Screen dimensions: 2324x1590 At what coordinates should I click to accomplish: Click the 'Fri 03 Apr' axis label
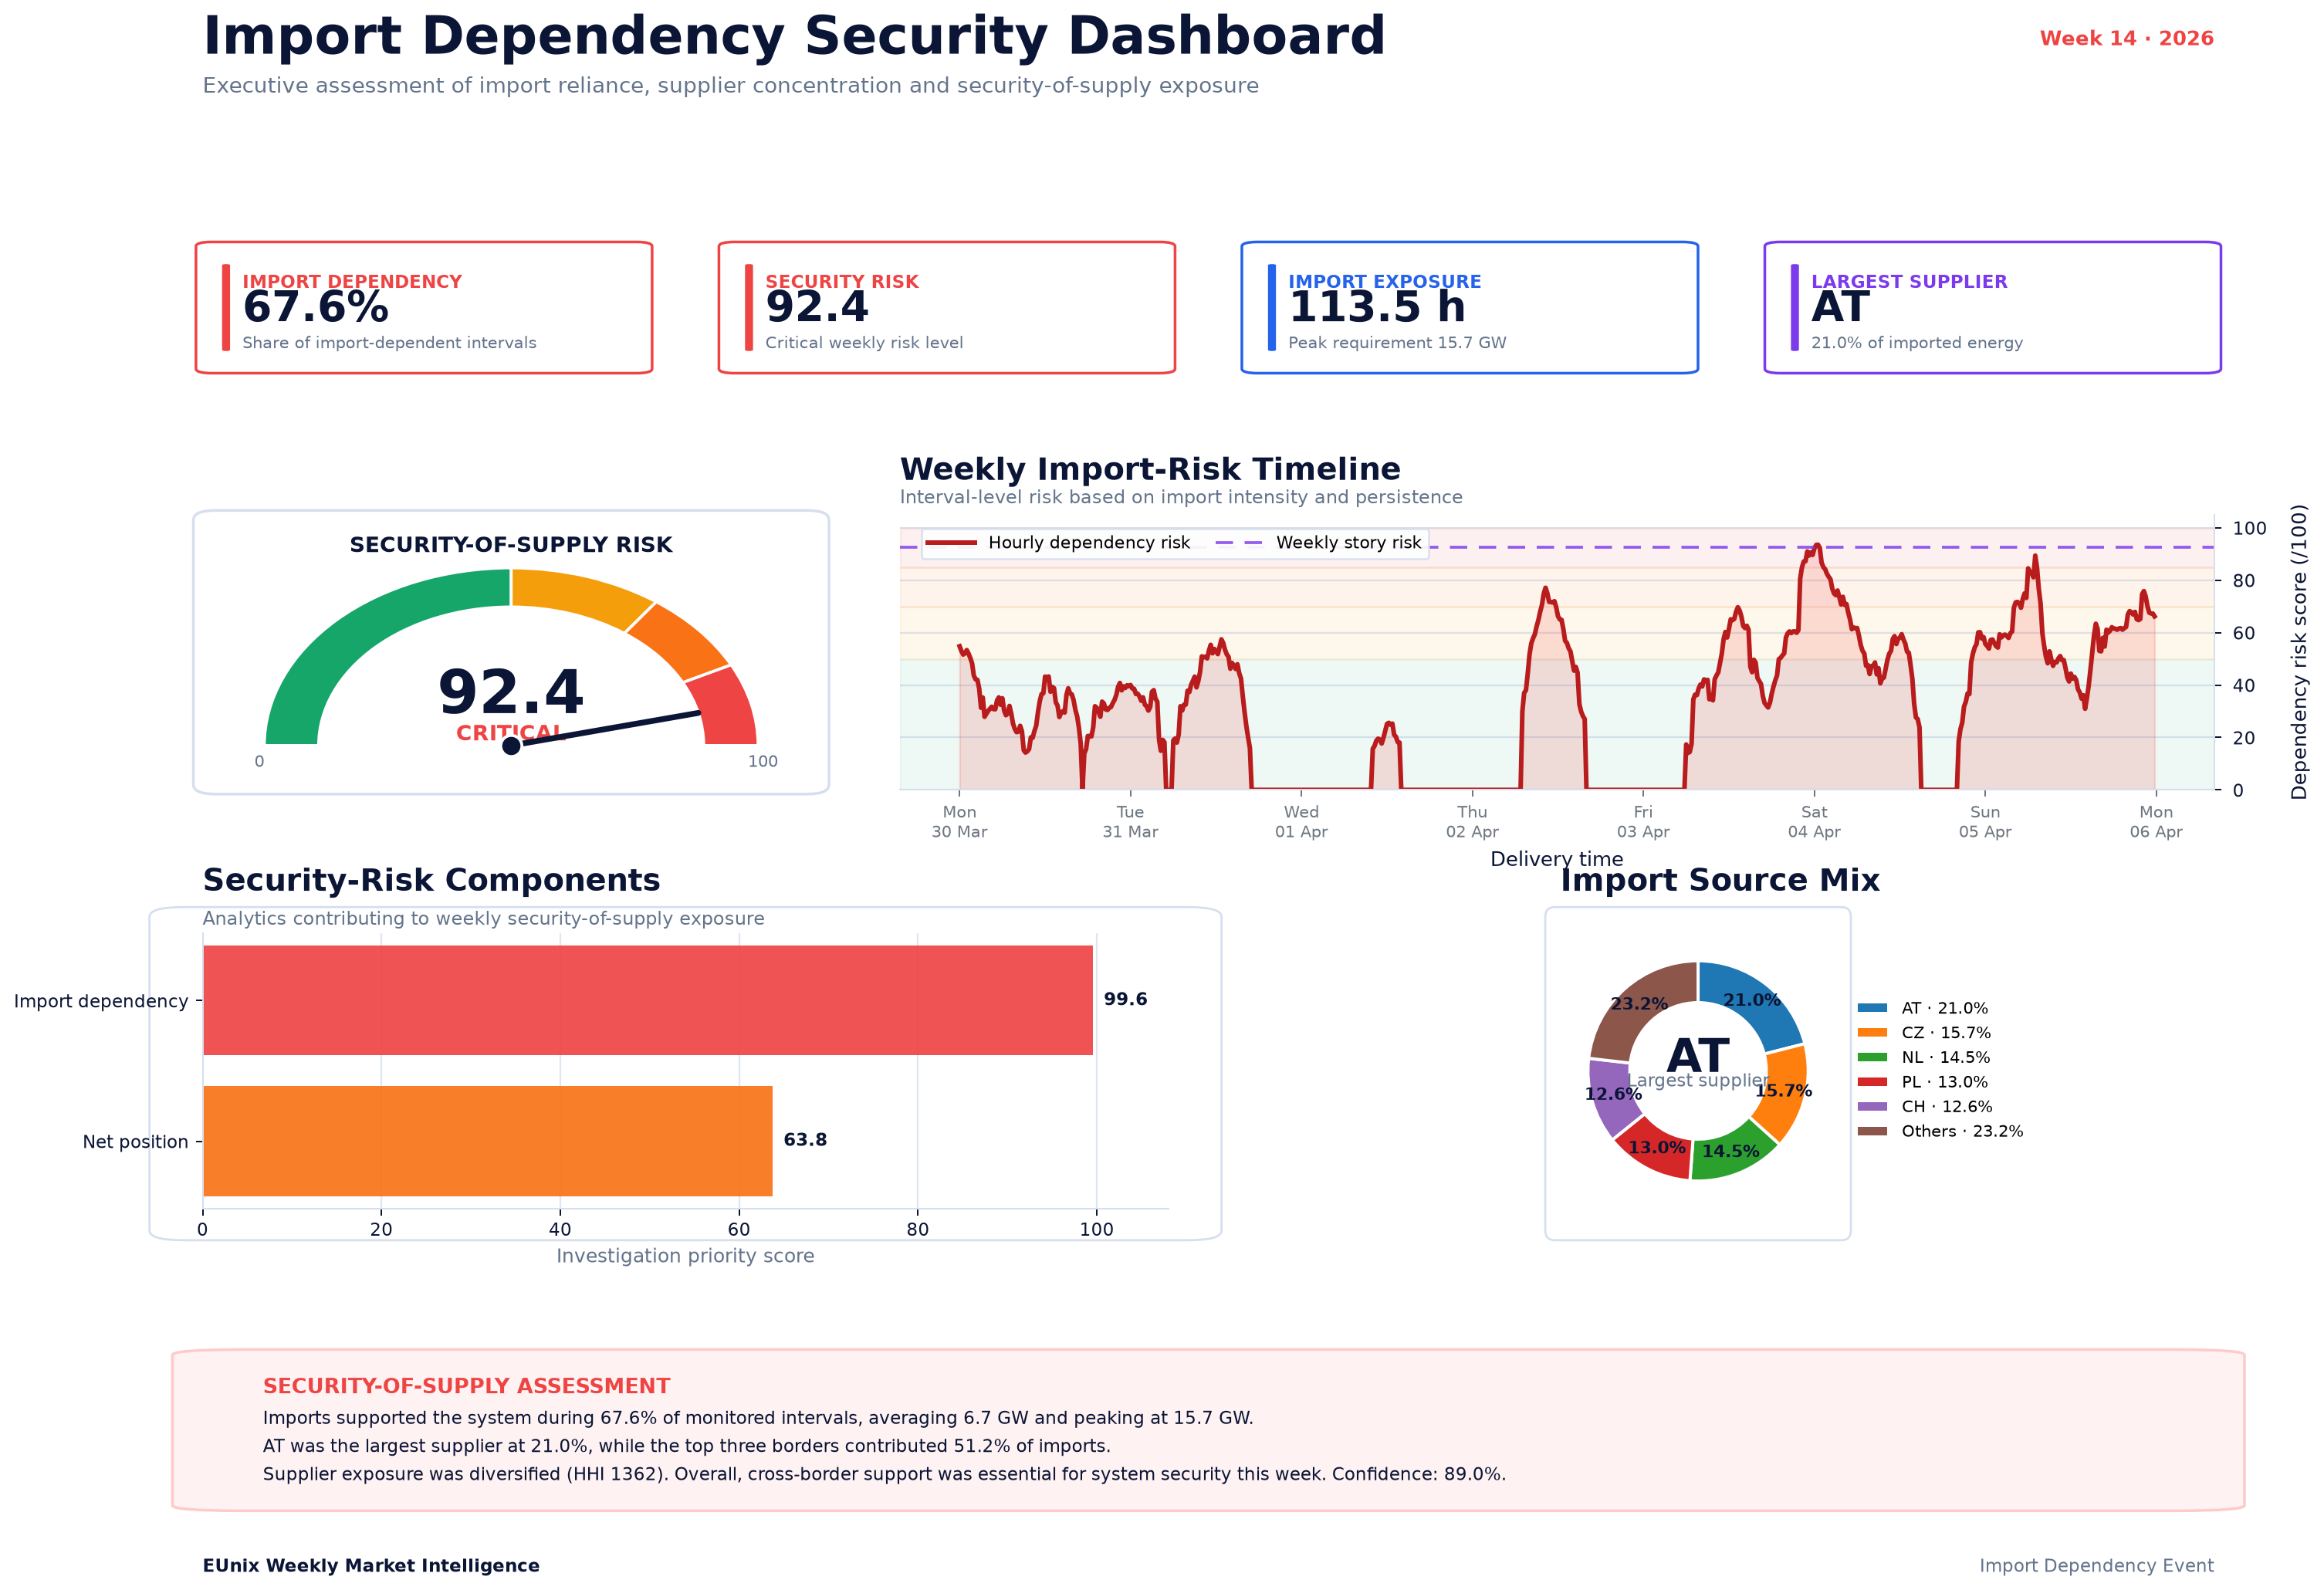(x=1643, y=822)
